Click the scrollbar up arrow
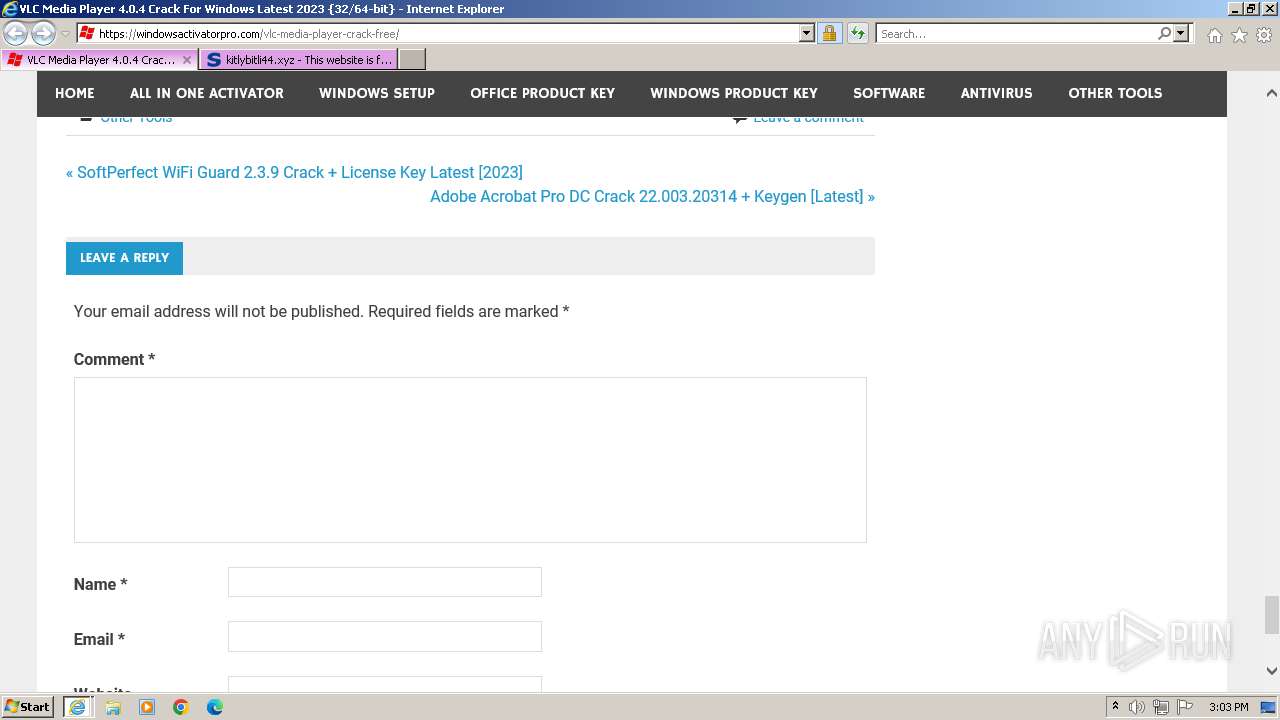The width and height of the screenshot is (1280, 720). [x=1272, y=93]
